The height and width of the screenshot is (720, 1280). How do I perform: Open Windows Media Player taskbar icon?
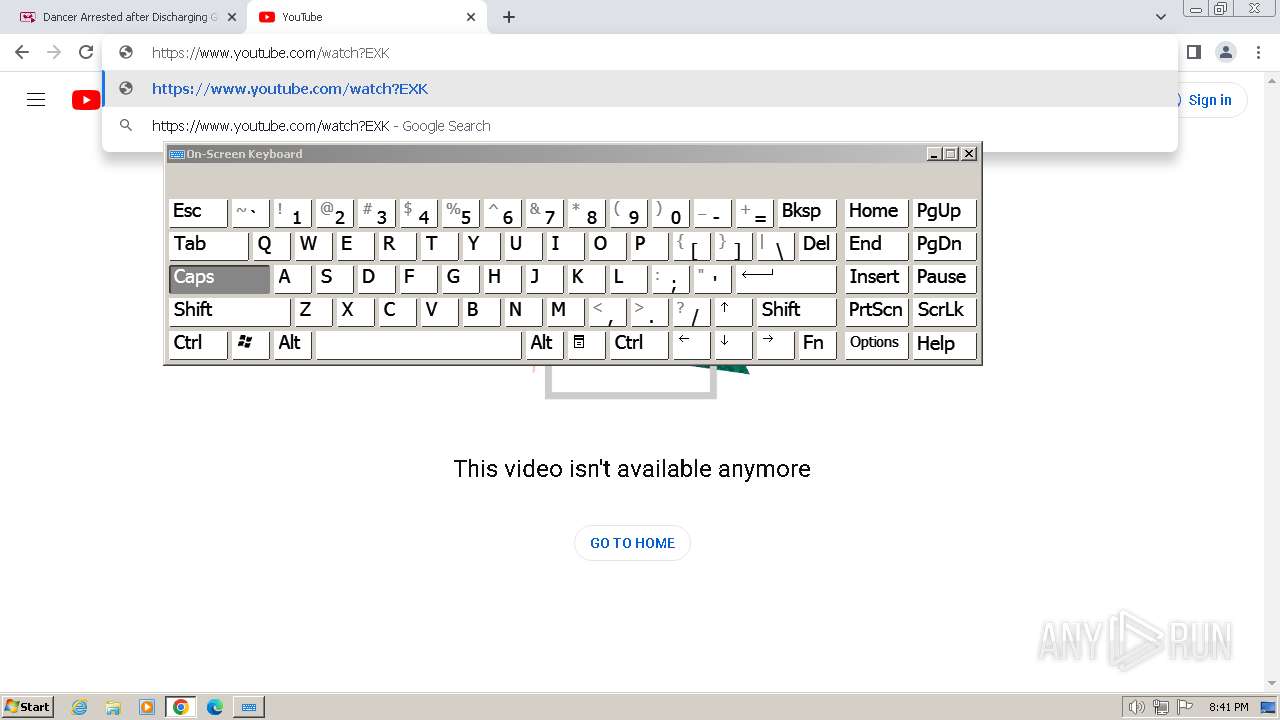[x=147, y=707]
